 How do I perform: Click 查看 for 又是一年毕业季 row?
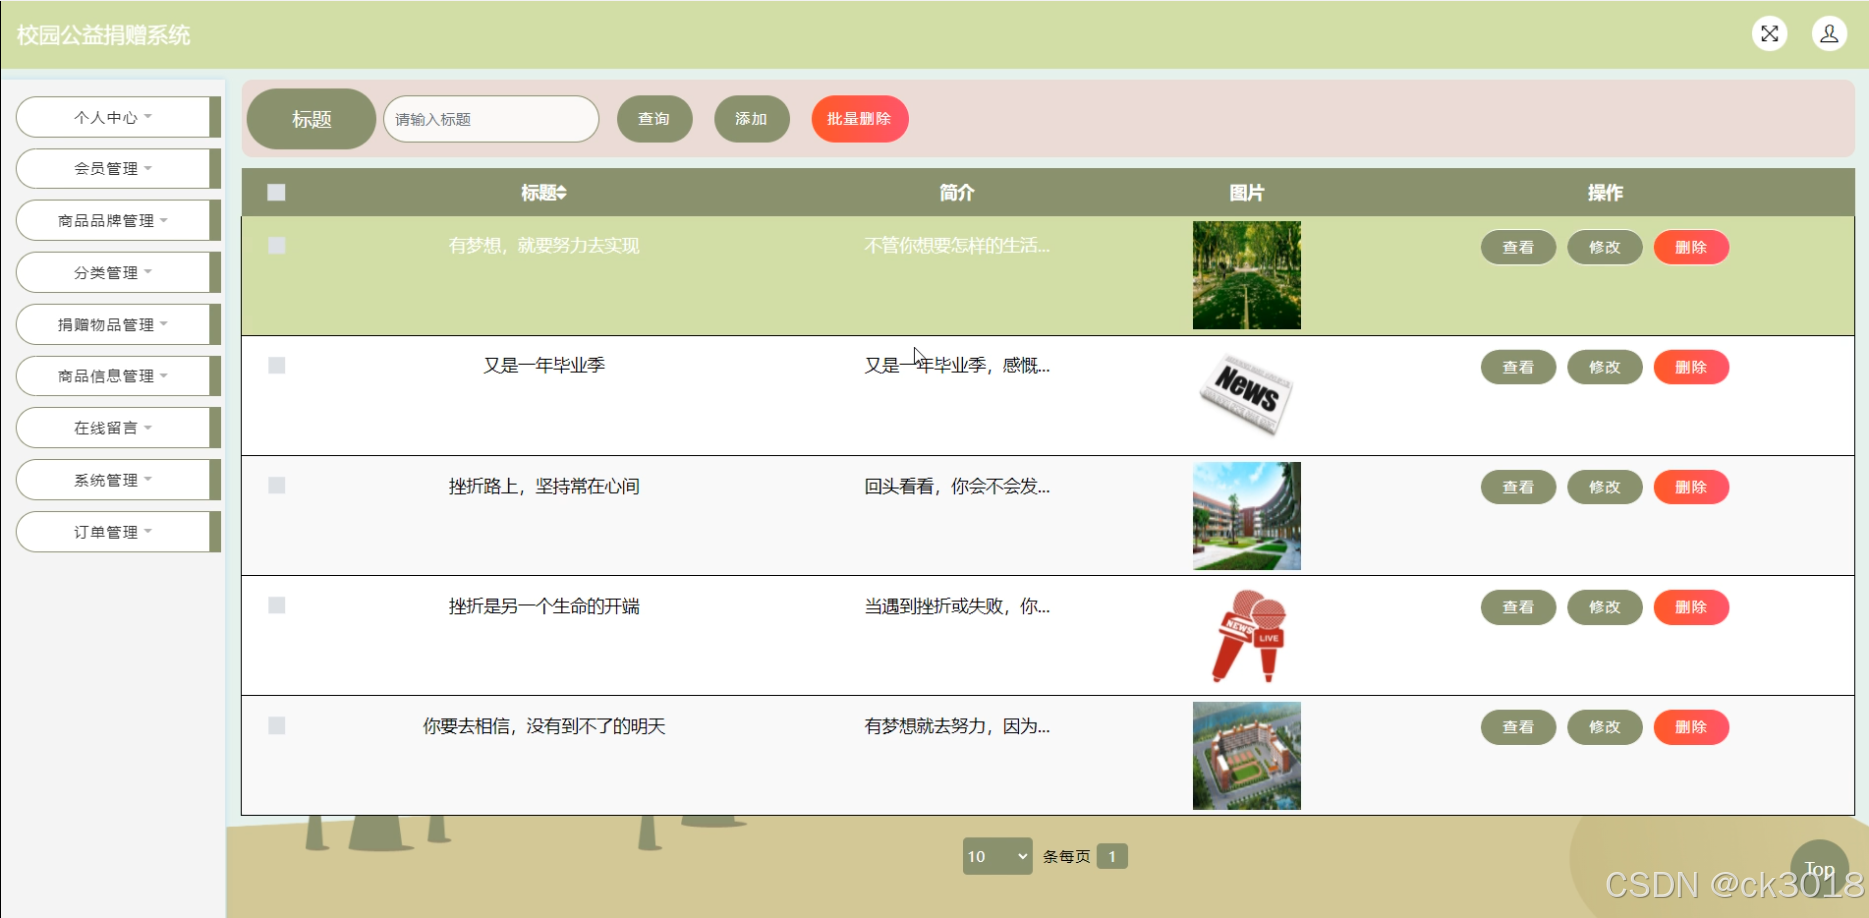[1518, 367]
